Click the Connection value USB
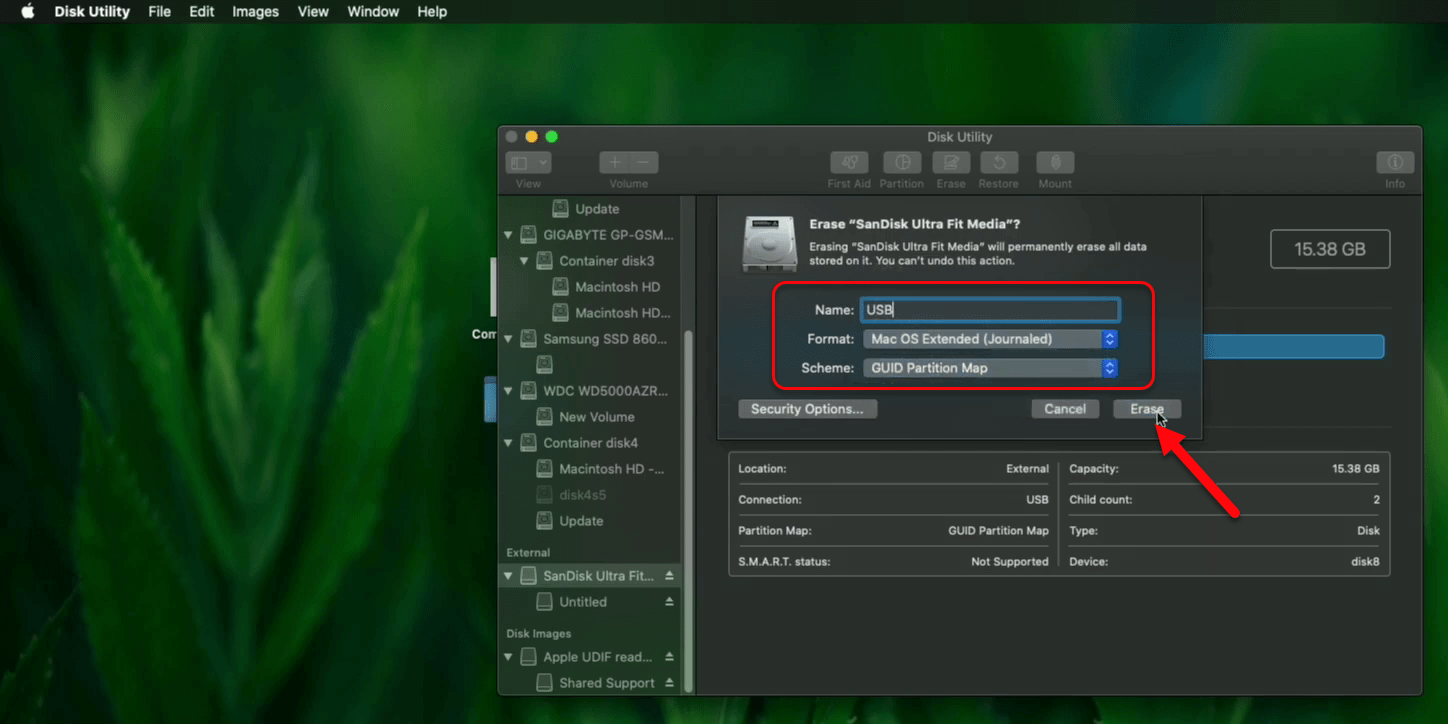The height and width of the screenshot is (724, 1448). pyautogui.click(x=1037, y=500)
